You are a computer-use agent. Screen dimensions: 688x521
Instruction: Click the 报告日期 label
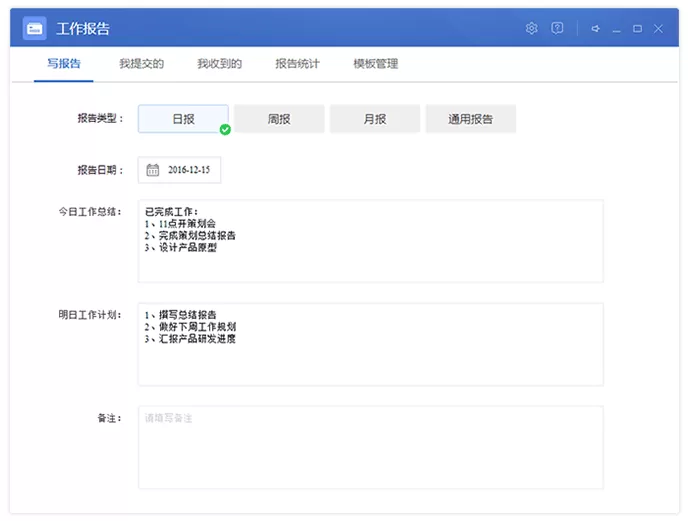point(100,170)
